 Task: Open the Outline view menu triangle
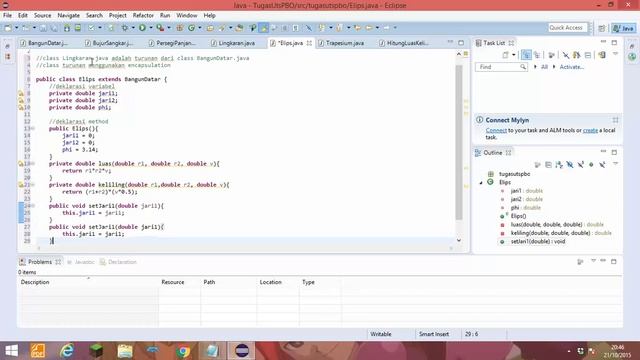point(615,164)
